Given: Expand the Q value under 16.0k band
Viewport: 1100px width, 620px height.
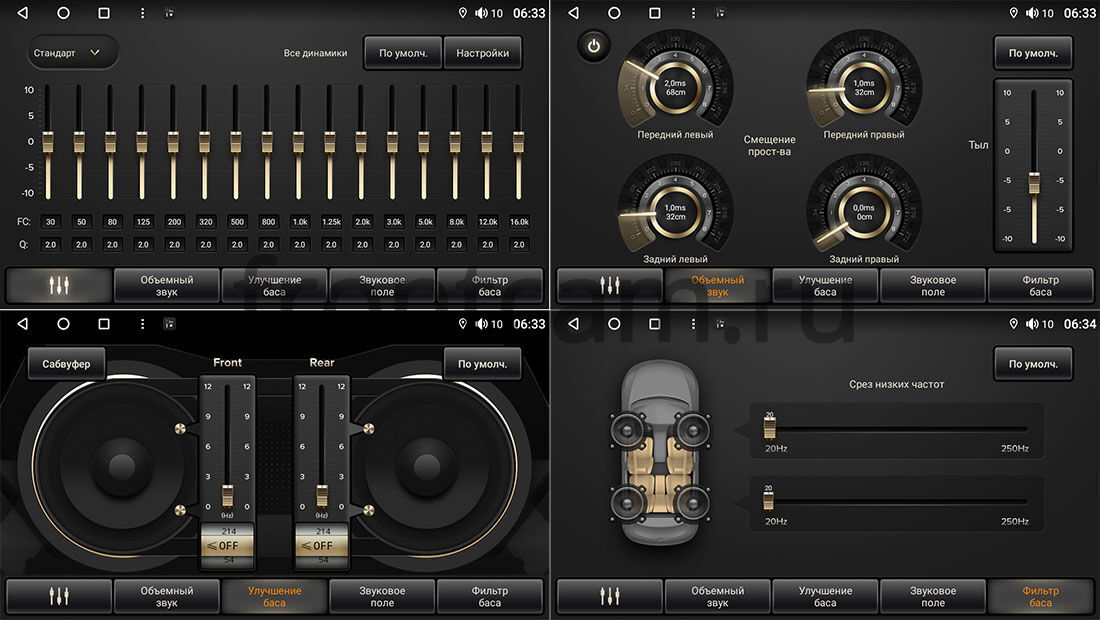Looking at the screenshot, I should tap(519, 244).
